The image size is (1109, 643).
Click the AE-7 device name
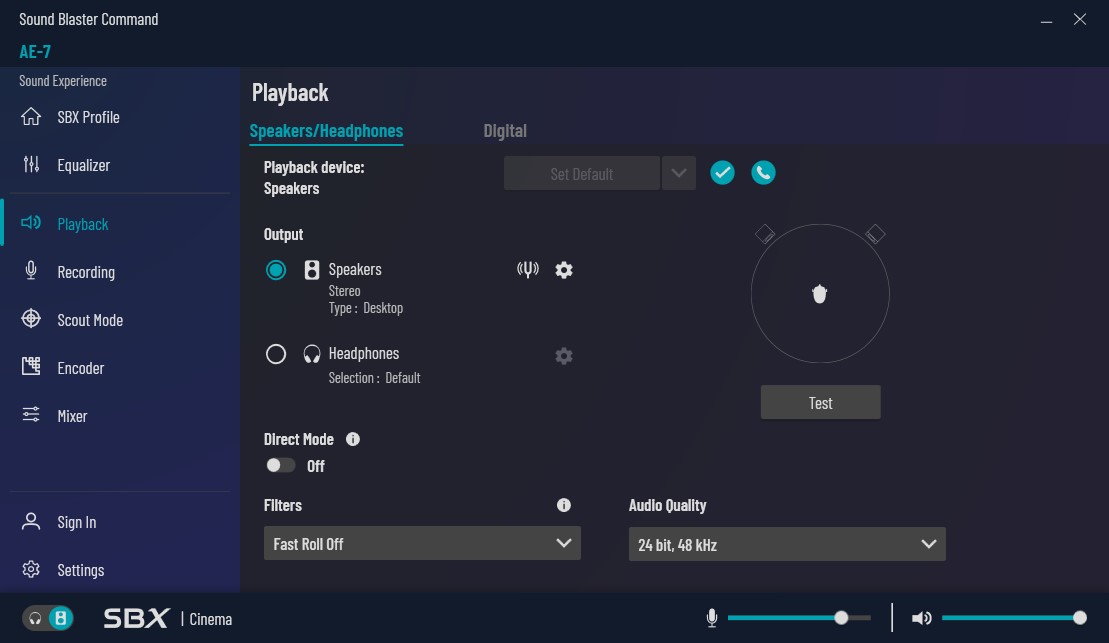pyautogui.click(x=35, y=51)
